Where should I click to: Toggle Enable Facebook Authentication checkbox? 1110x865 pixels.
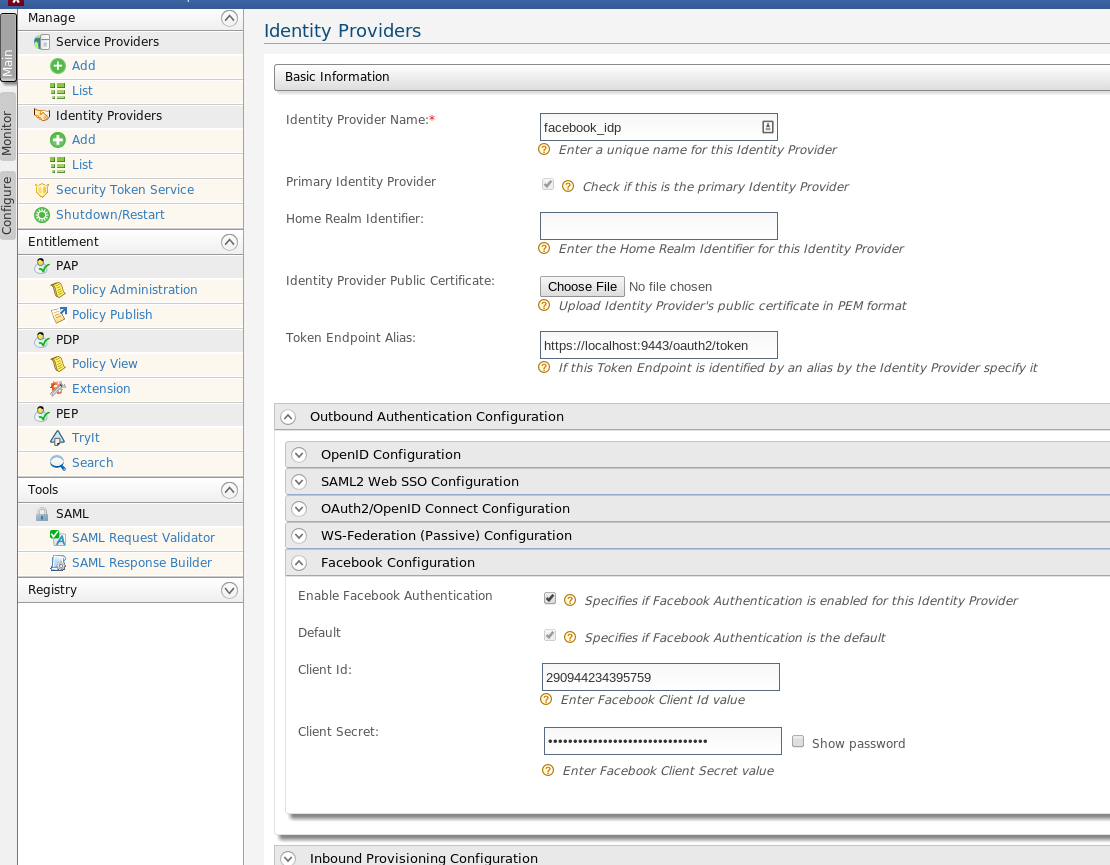tap(550, 599)
